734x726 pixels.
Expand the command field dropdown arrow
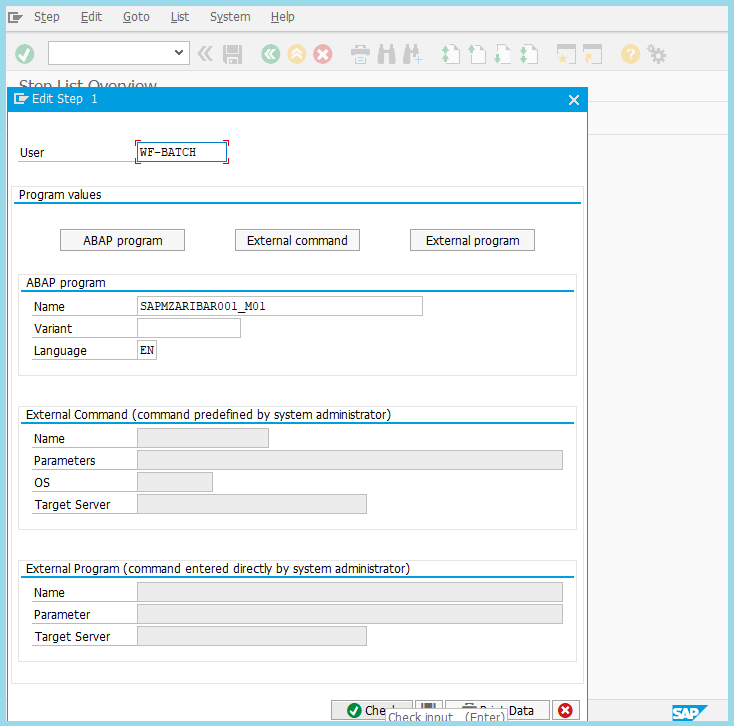click(x=180, y=53)
